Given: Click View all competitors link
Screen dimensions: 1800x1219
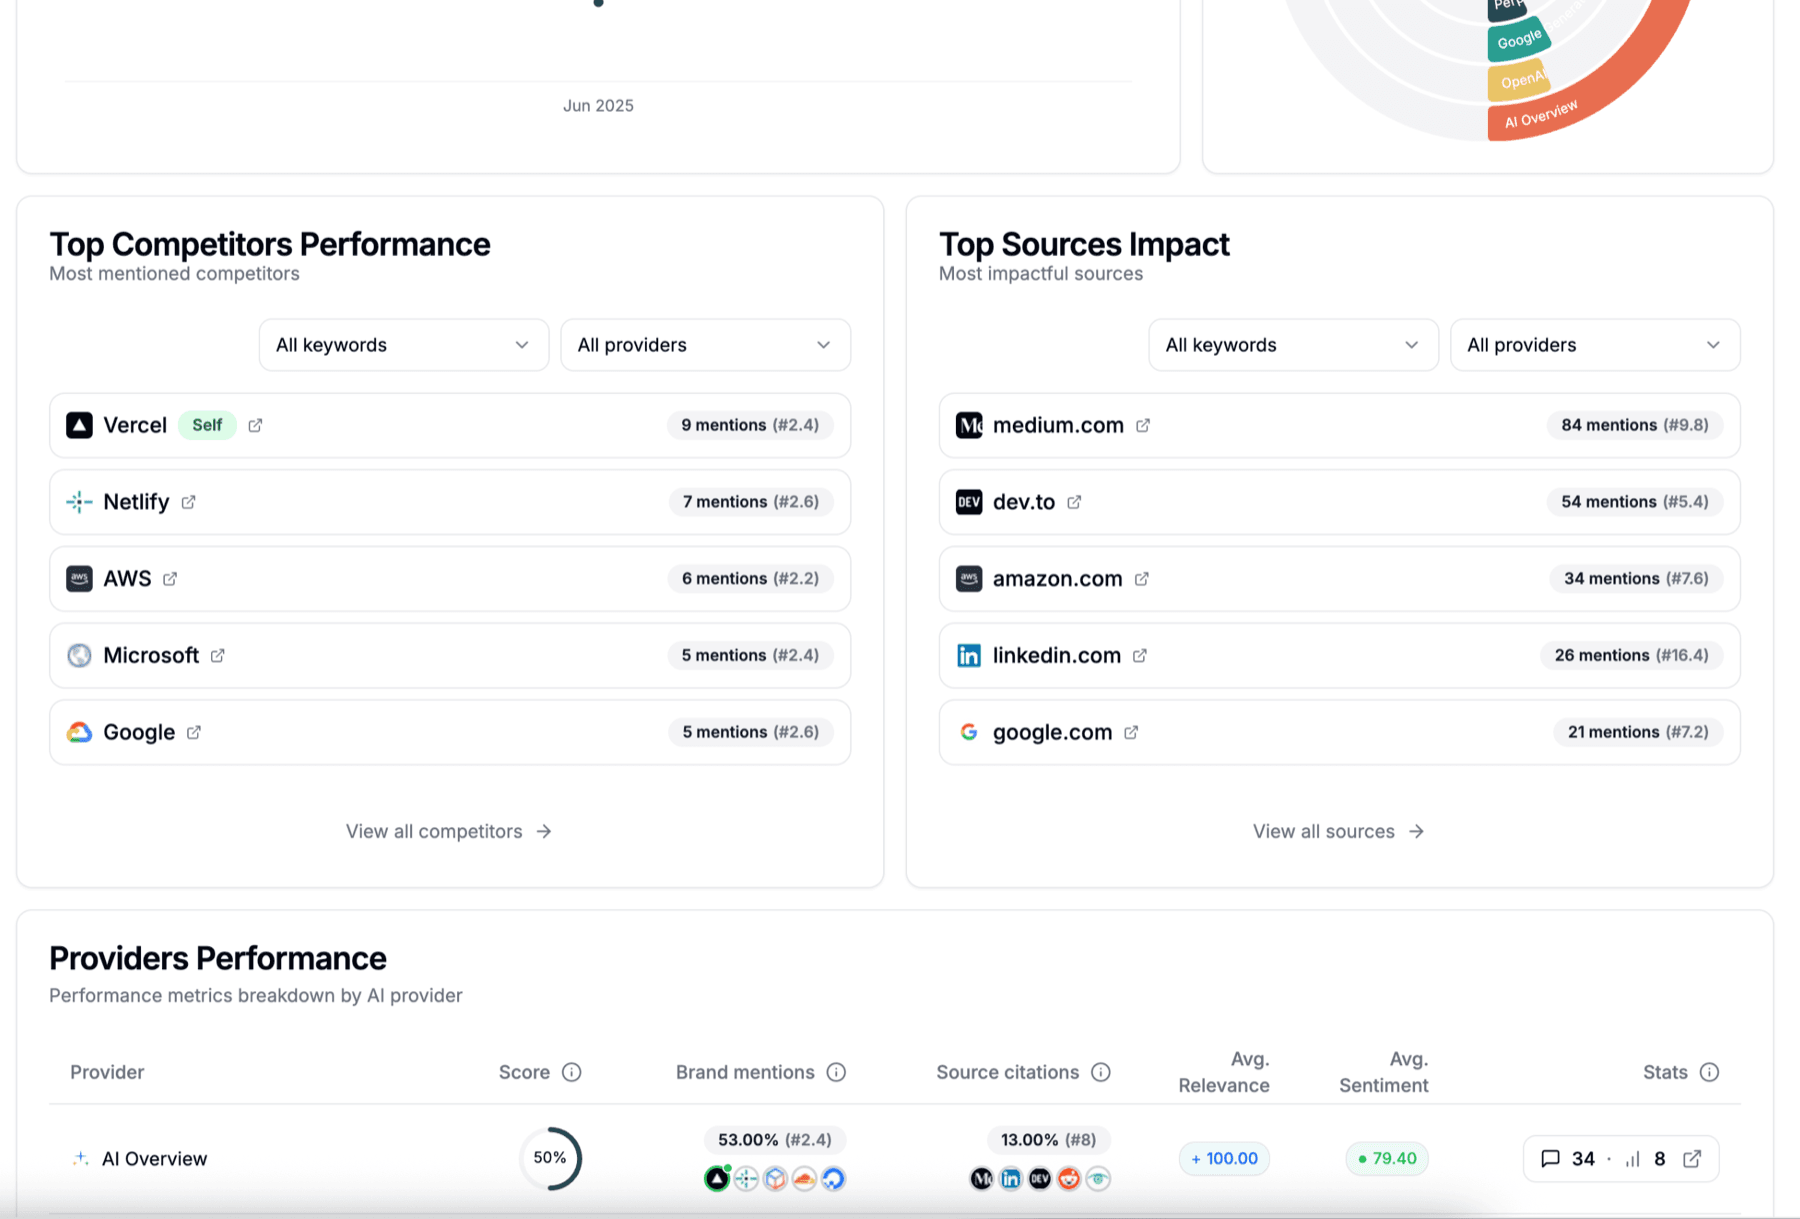Looking at the screenshot, I should click(449, 832).
